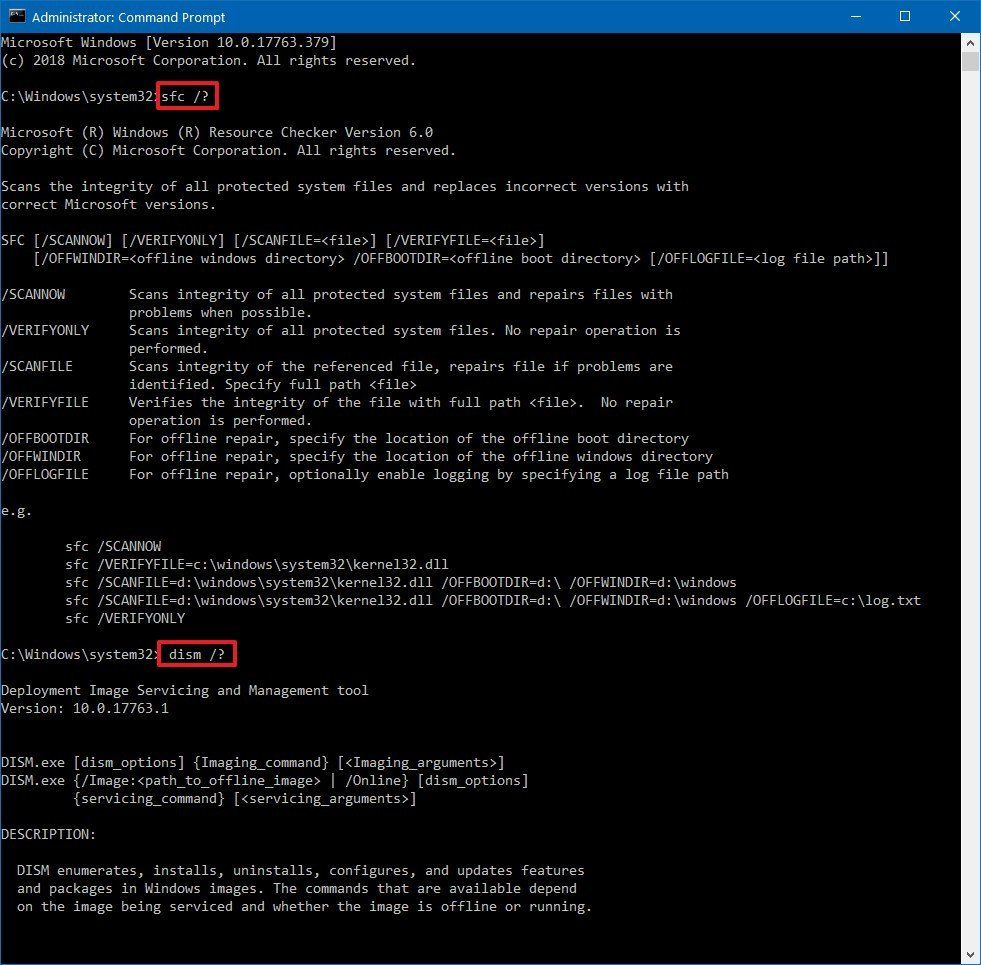Maximize the Command Prompt window

905,16
